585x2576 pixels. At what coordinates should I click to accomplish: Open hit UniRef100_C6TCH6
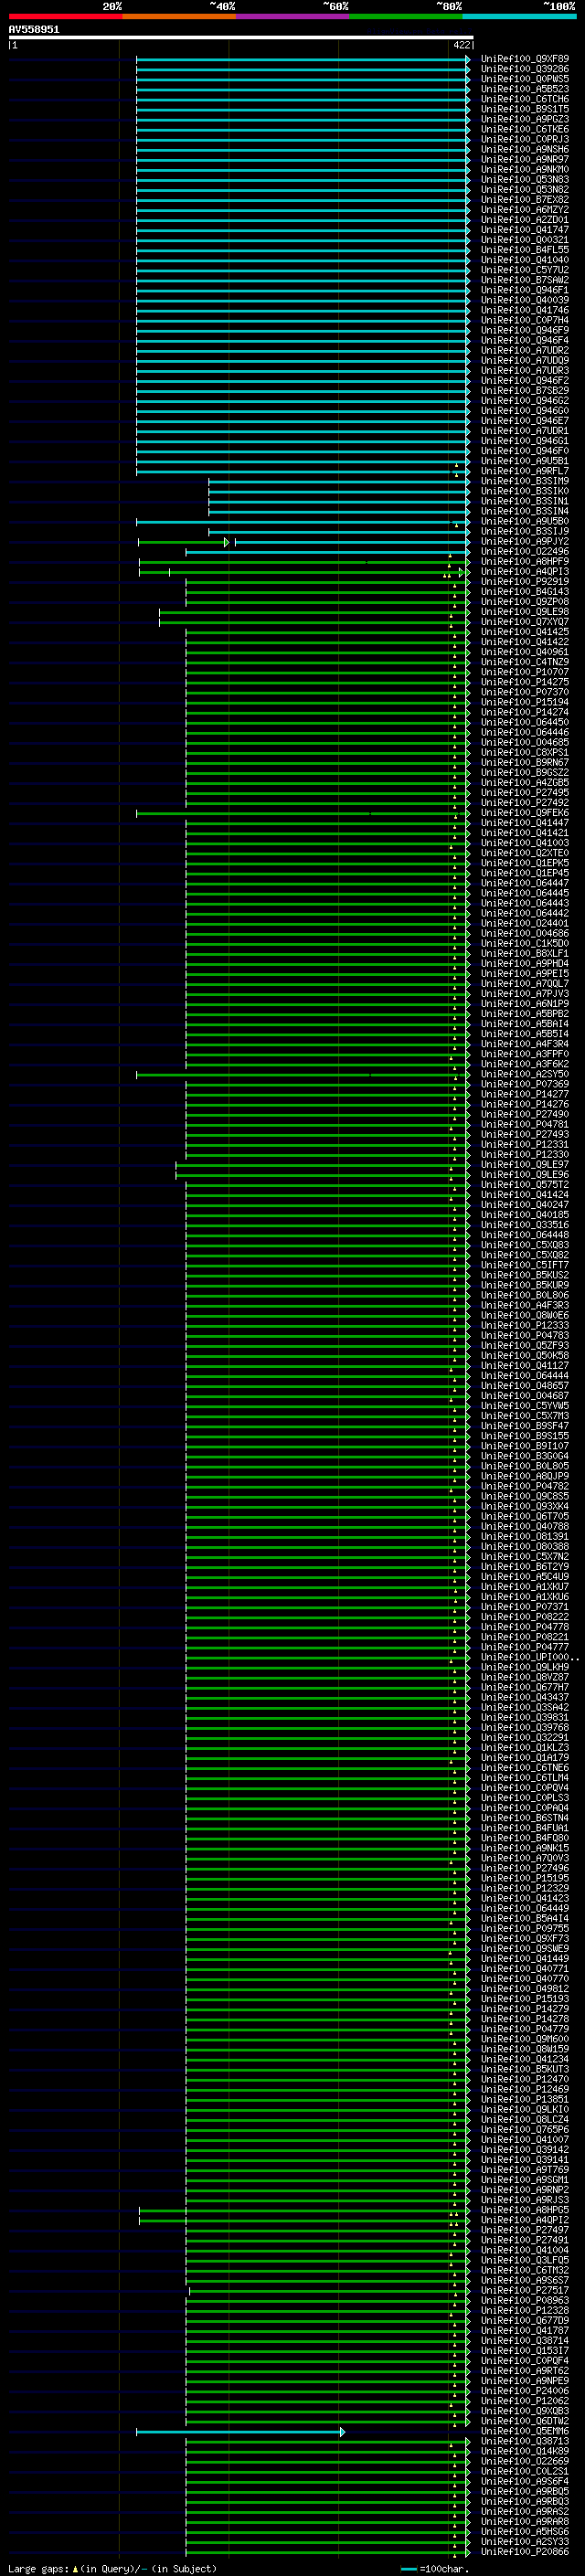coord(525,99)
